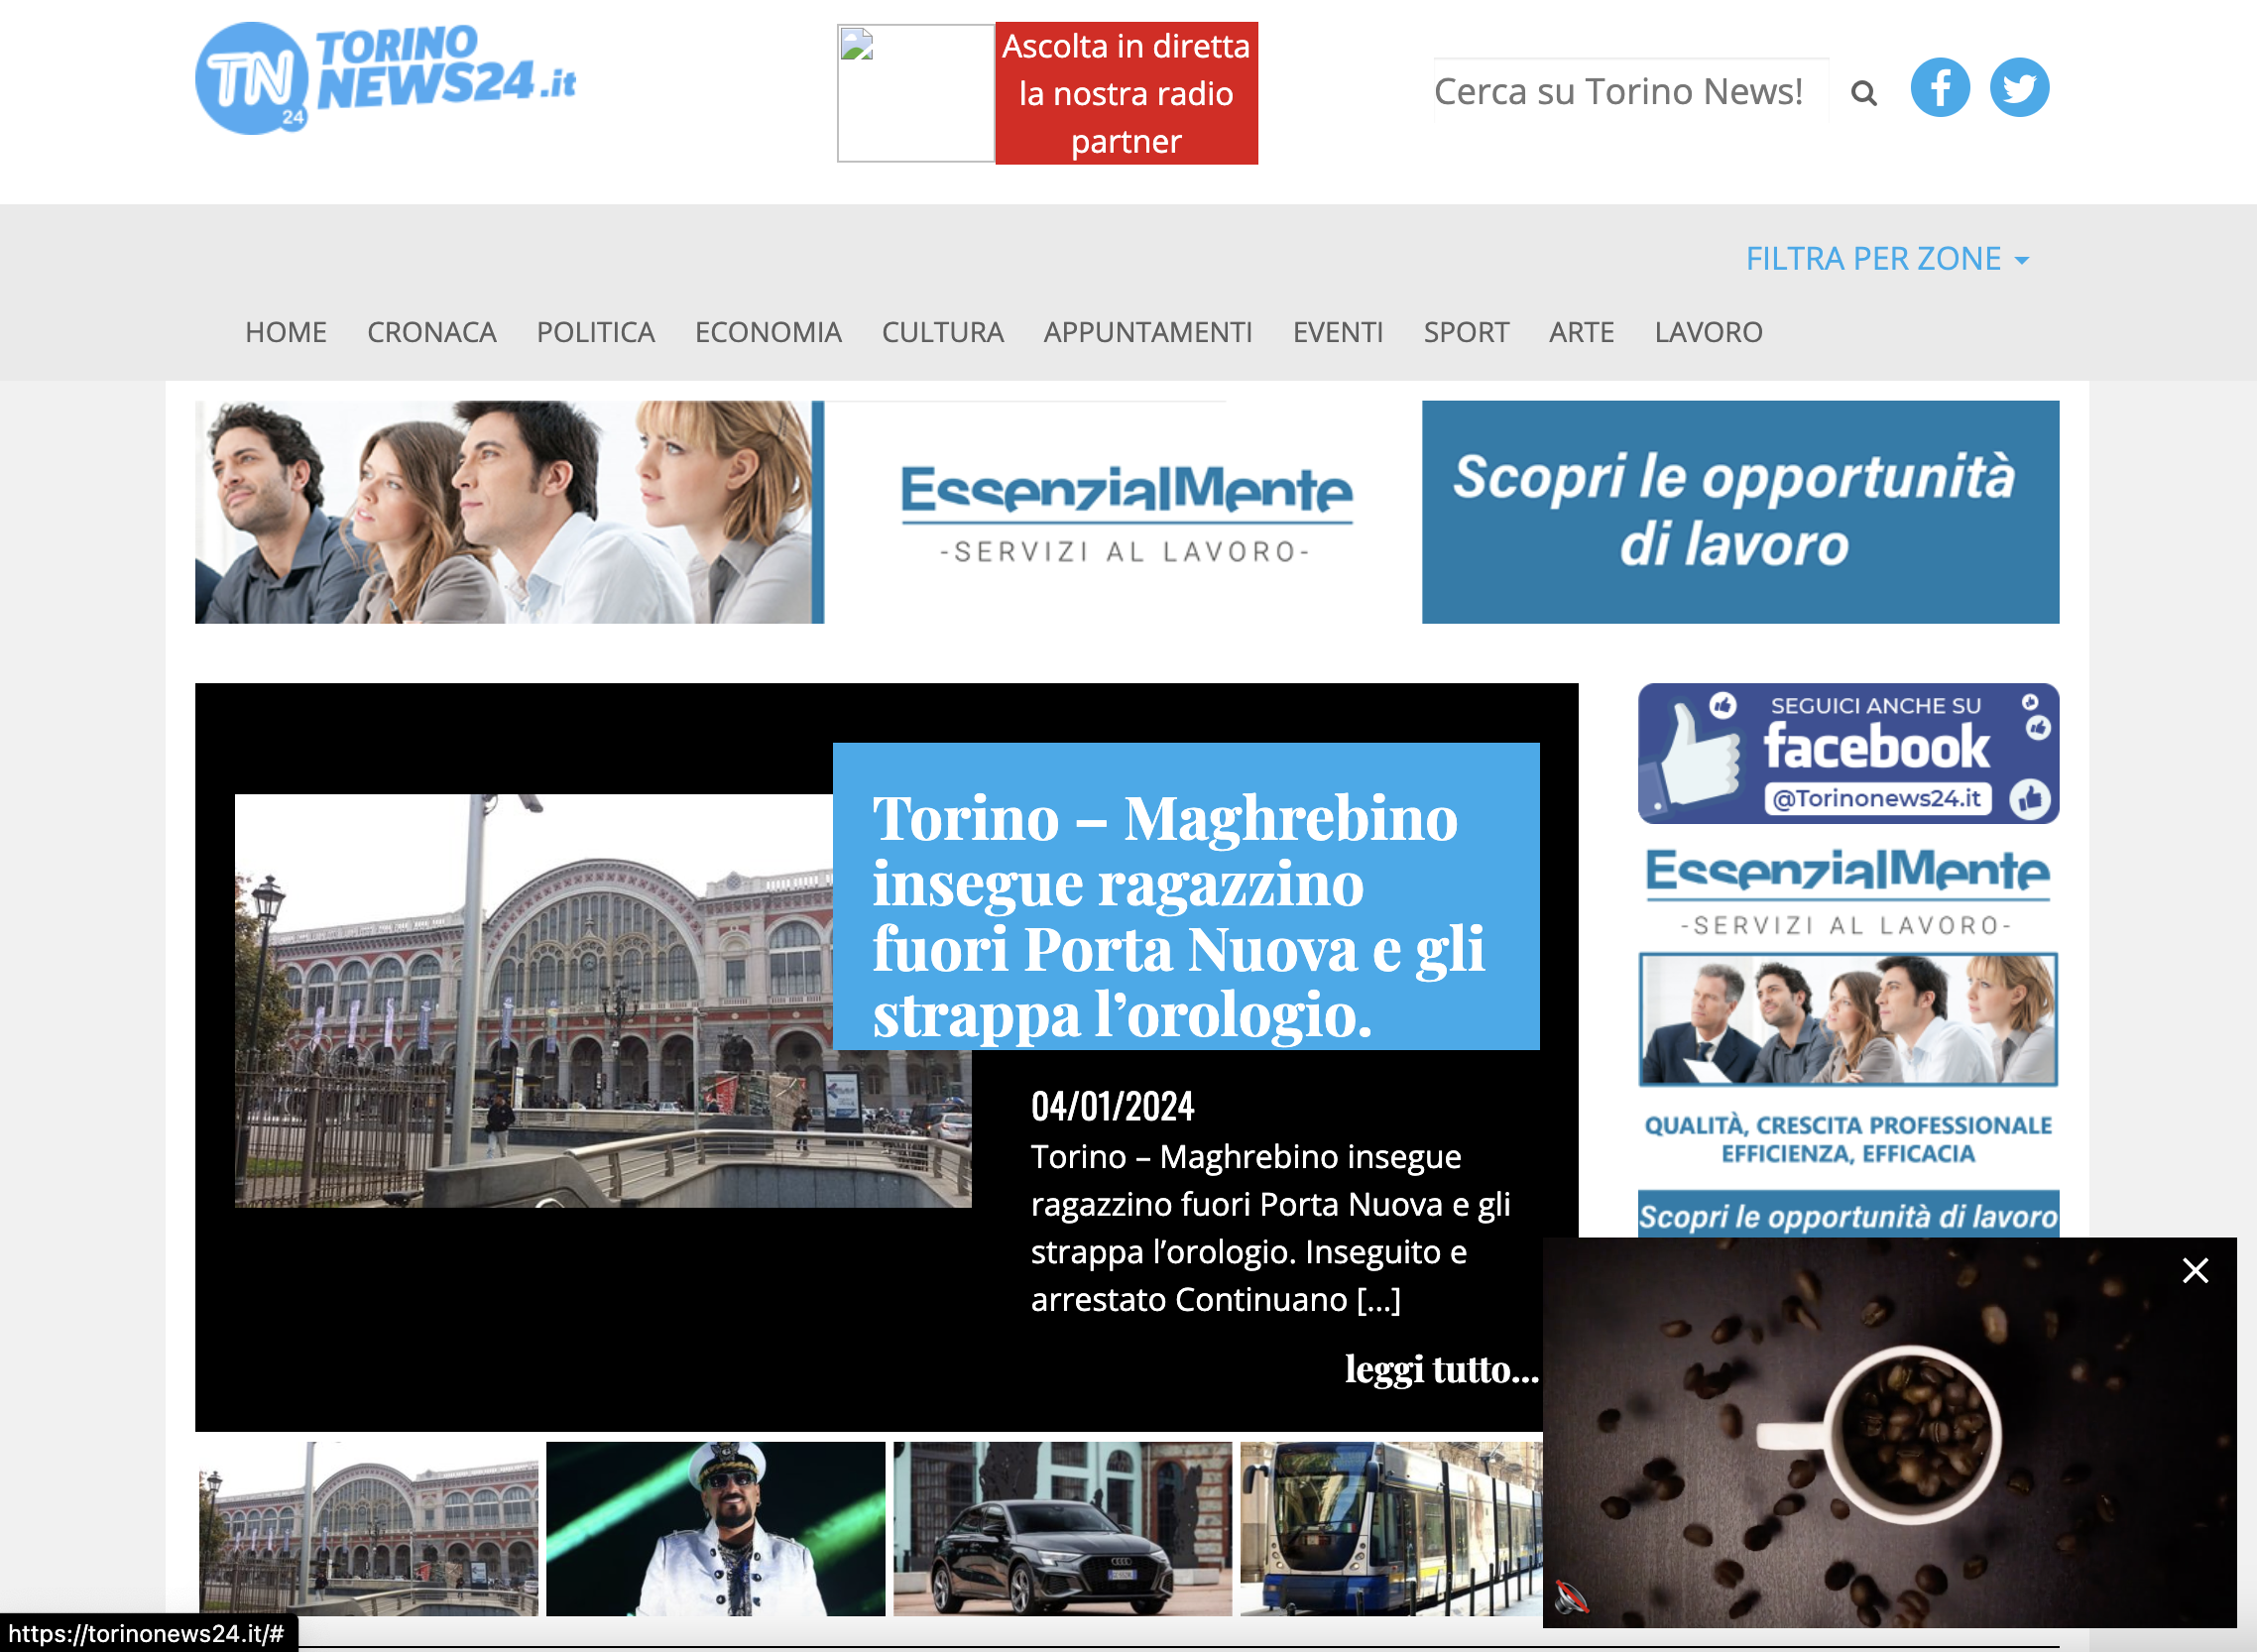Viewport: 2257px width, 1652px height.
Task: Expand the Filtra per zone dropdown
Action: point(1886,259)
